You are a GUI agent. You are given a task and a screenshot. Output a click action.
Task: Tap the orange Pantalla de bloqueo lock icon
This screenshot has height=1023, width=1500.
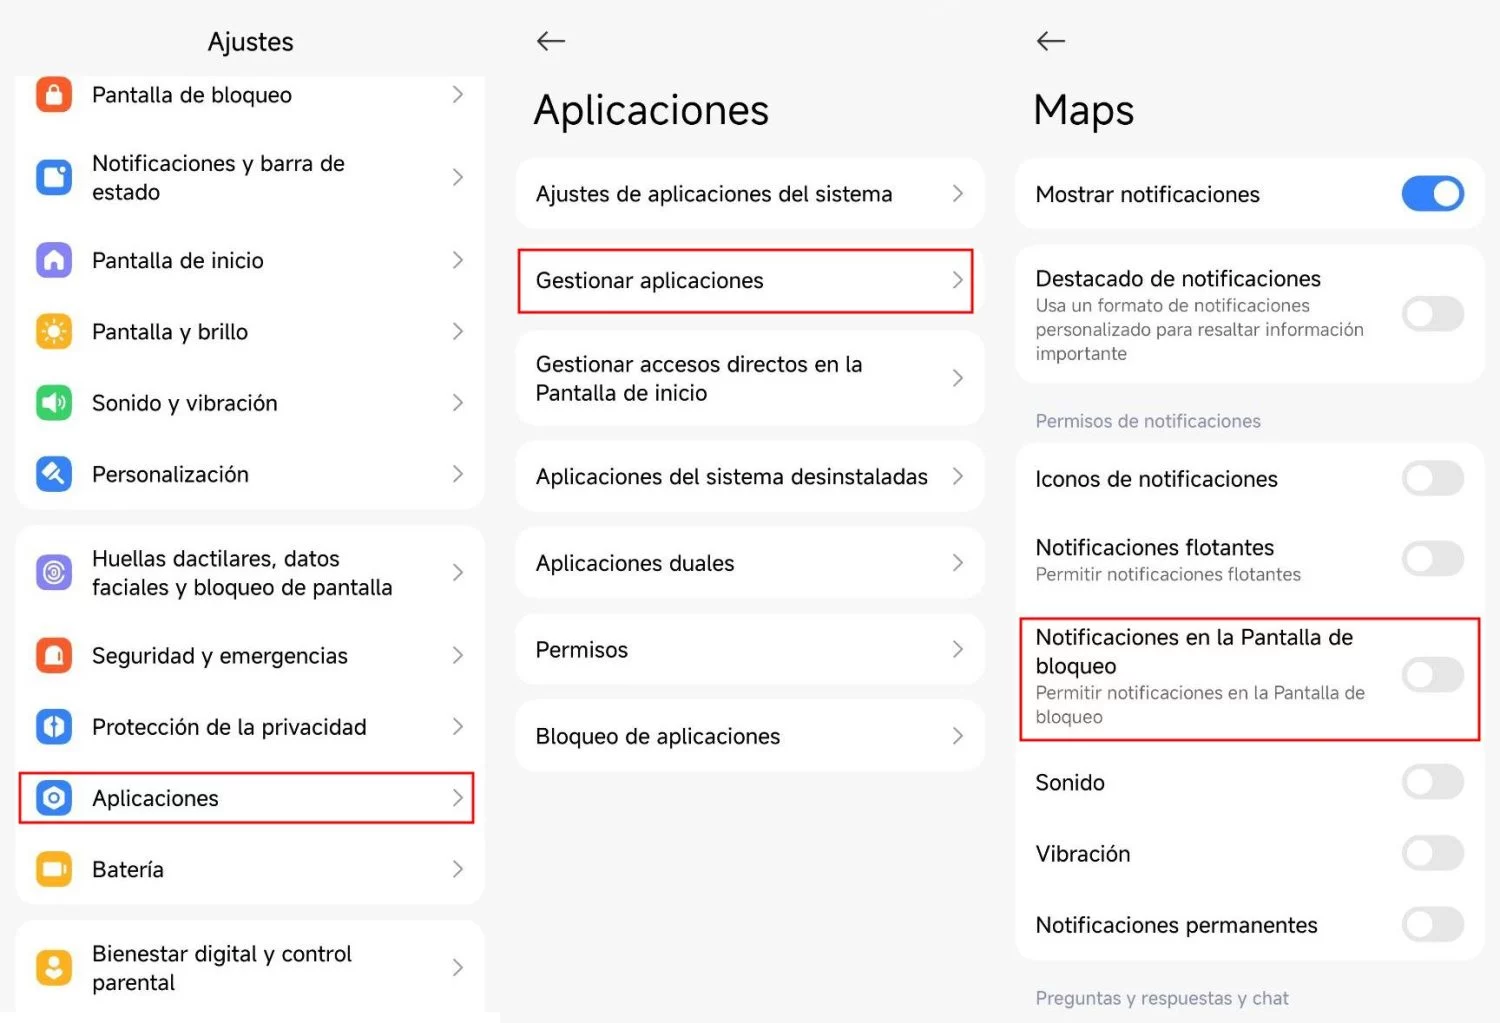coord(54,95)
